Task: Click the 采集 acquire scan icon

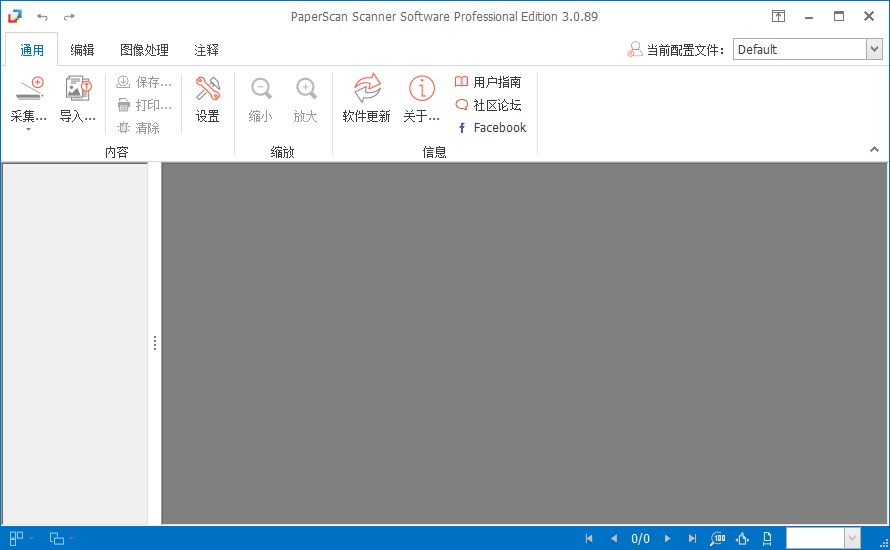Action: [29, 89]
